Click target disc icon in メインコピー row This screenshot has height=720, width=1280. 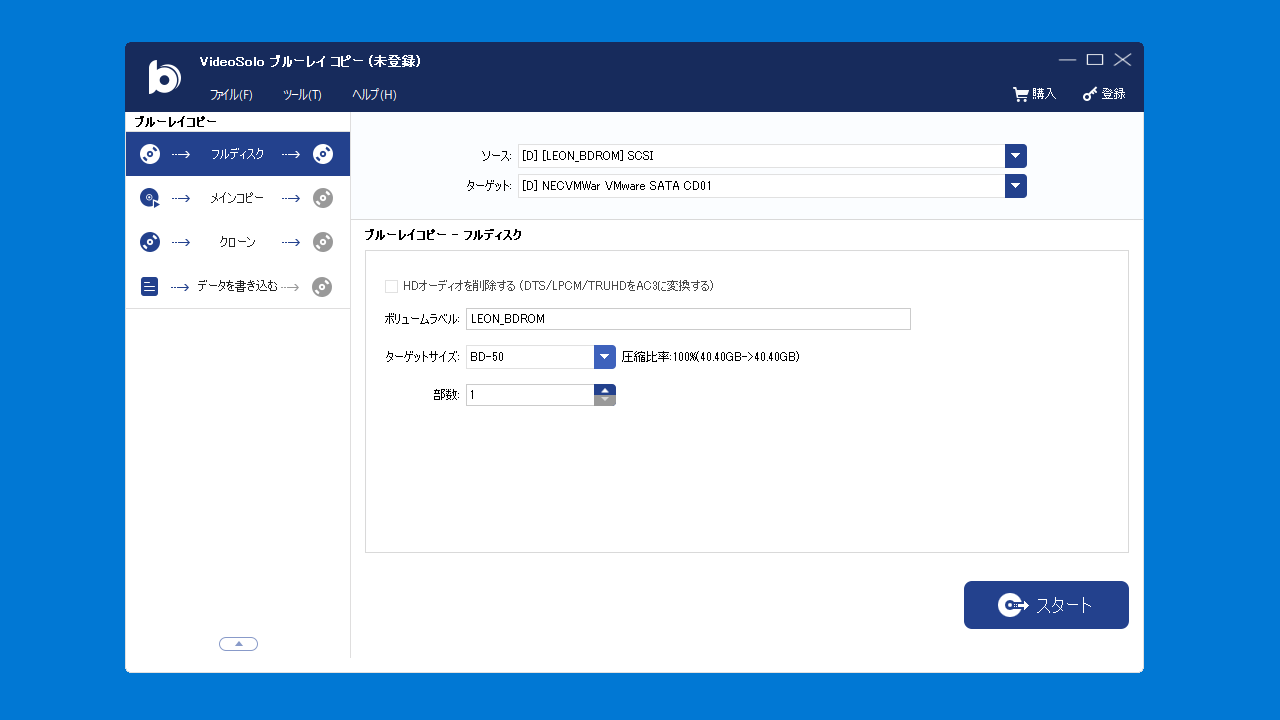pyautogui.click(x=323, y=198)
